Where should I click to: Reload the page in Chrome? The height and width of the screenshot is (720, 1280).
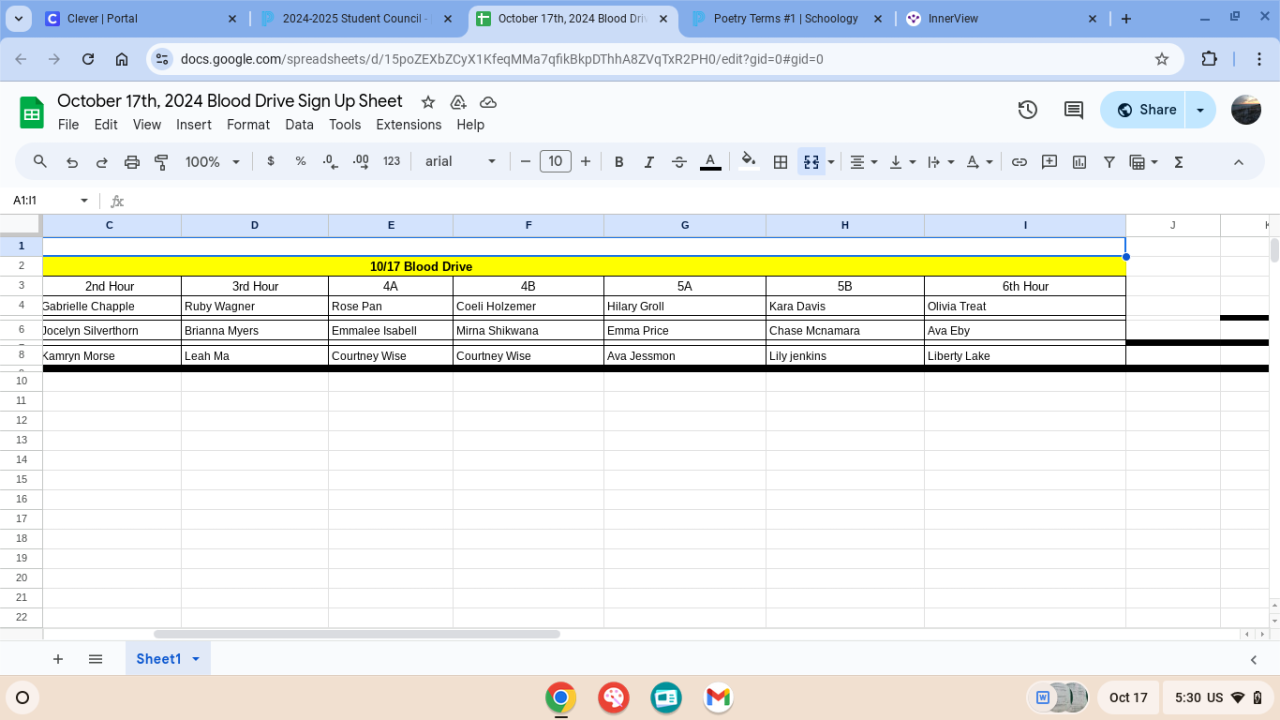[x=88, y=59]
